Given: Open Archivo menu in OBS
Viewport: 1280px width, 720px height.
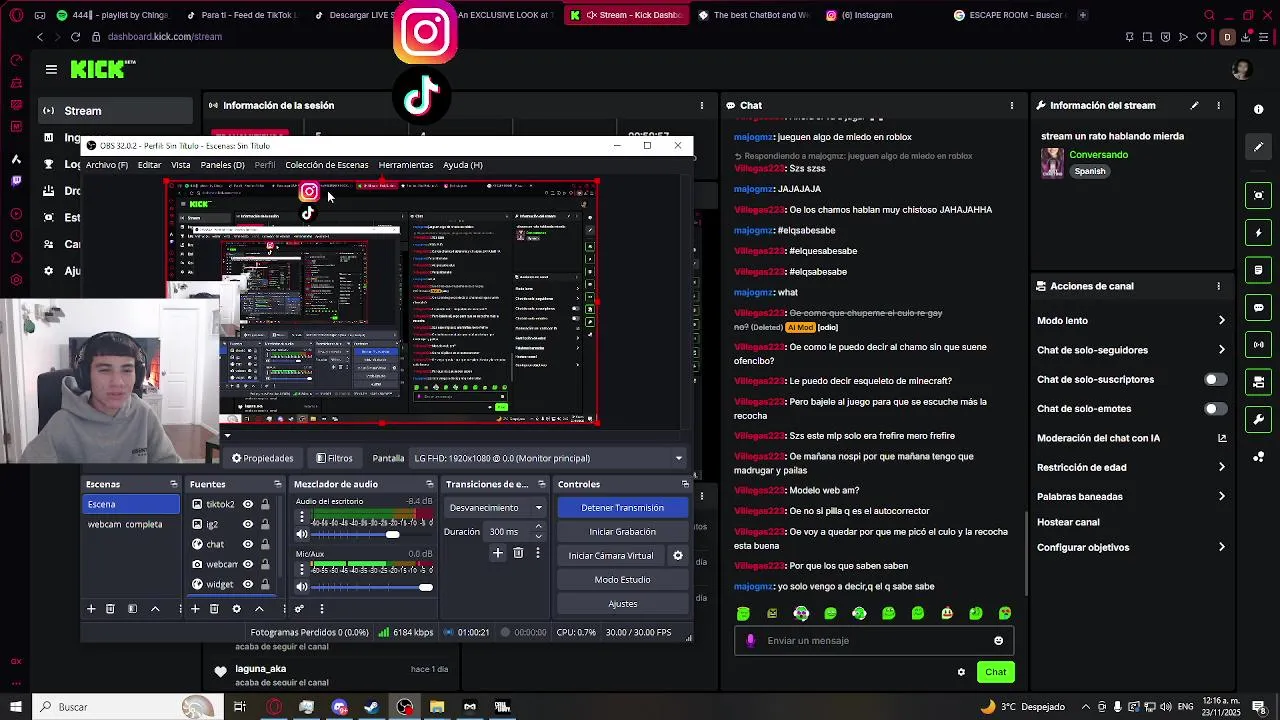Looking at the screenshot, I should coord(107,165).
